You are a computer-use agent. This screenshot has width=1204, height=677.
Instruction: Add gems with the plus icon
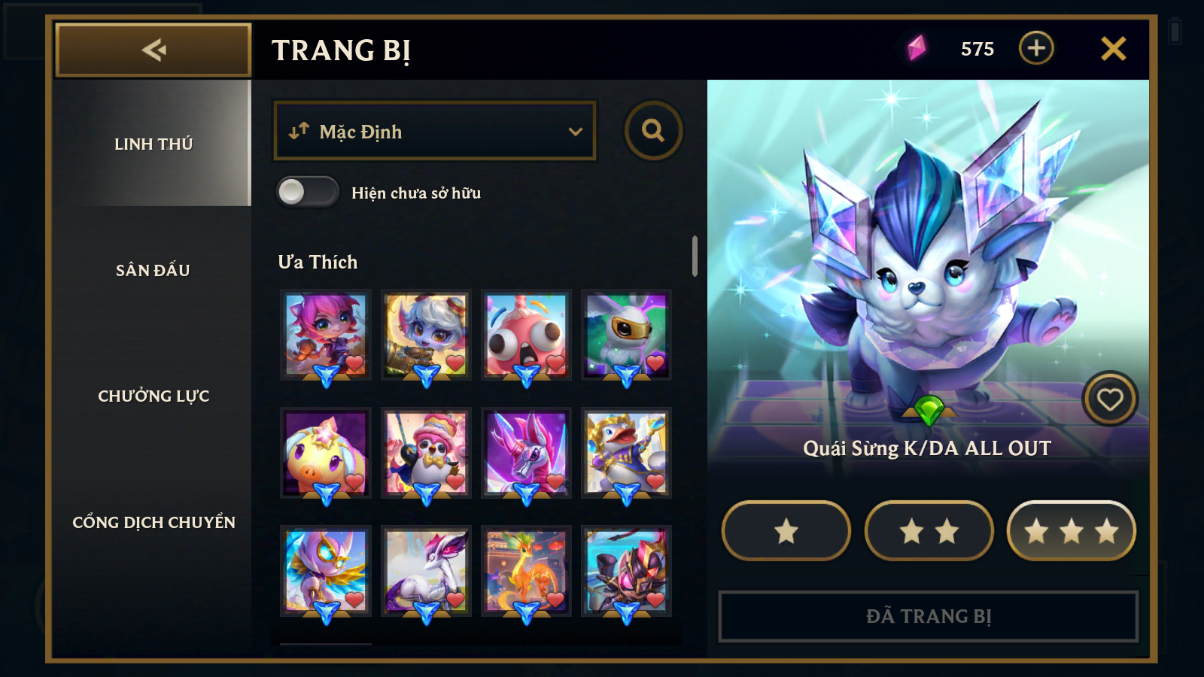click(x=1036, y=48)
